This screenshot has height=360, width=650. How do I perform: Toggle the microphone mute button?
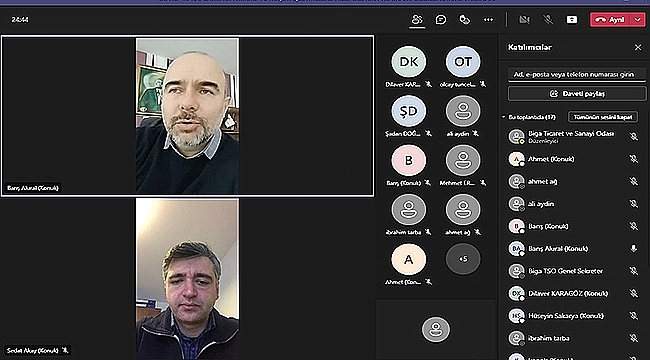click(548, 19)
